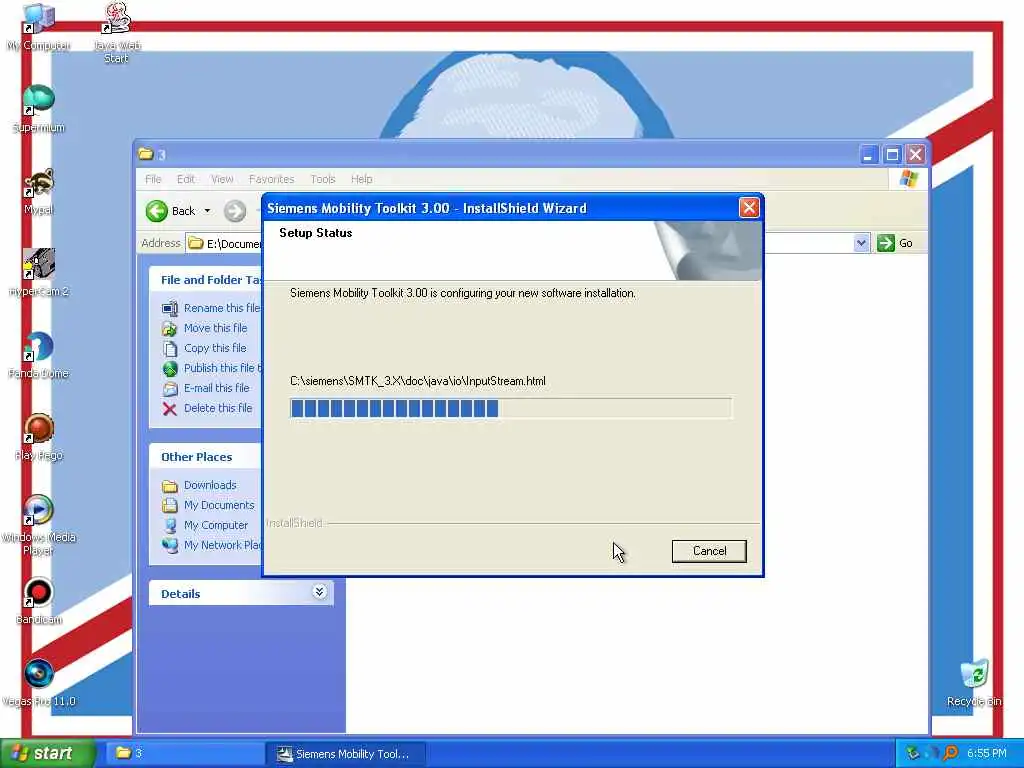Click the green Back arrow in Explorer

[157, 211]
